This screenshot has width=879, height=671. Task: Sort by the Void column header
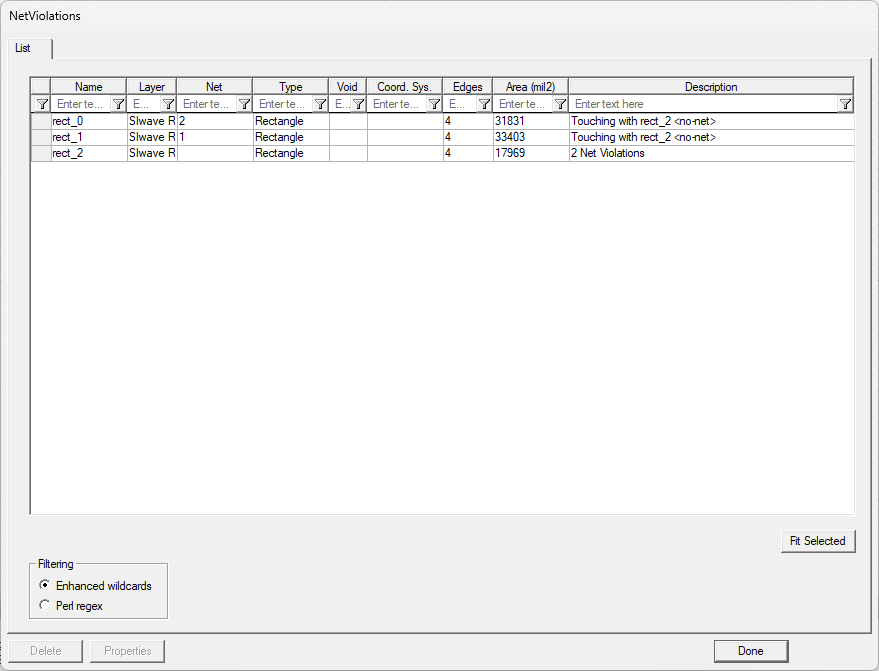click(x=348, y=87)
